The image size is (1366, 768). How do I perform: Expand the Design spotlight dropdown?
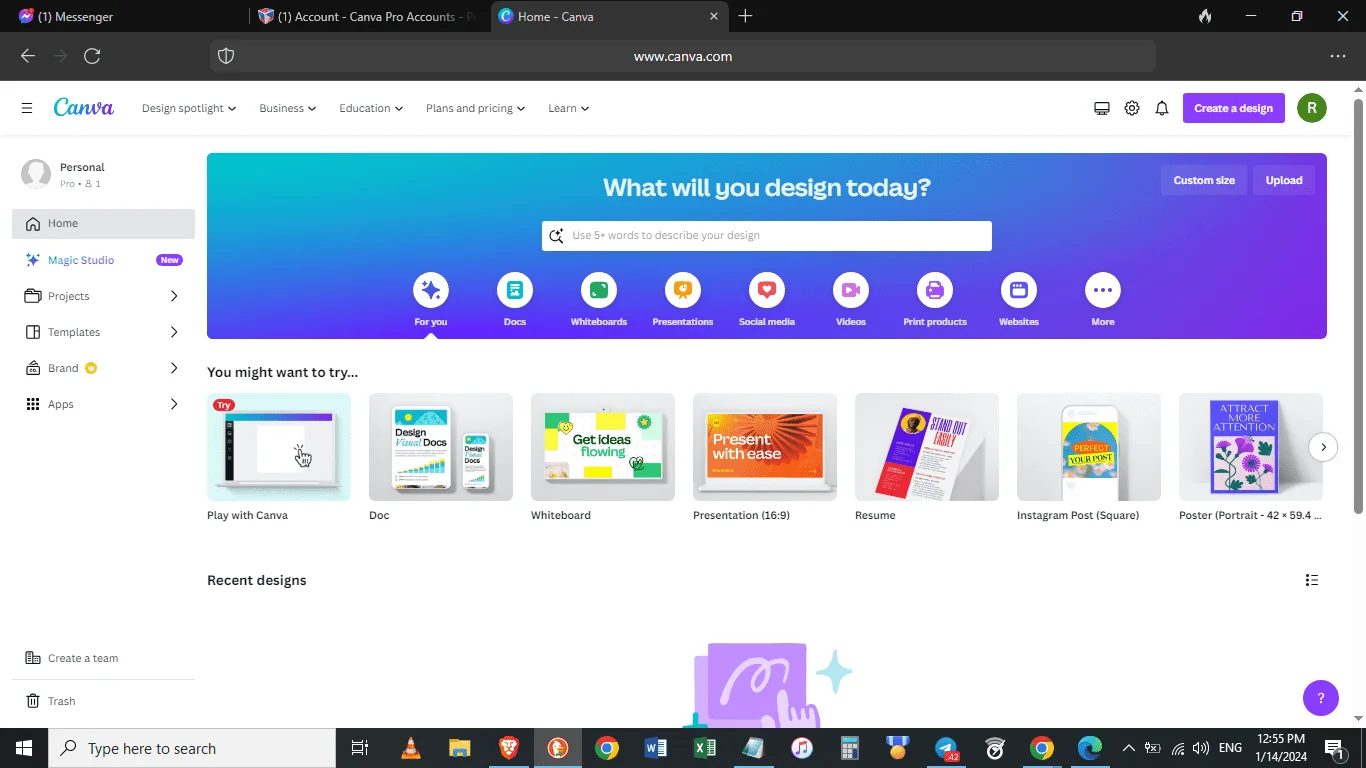[x=189, y=108]
